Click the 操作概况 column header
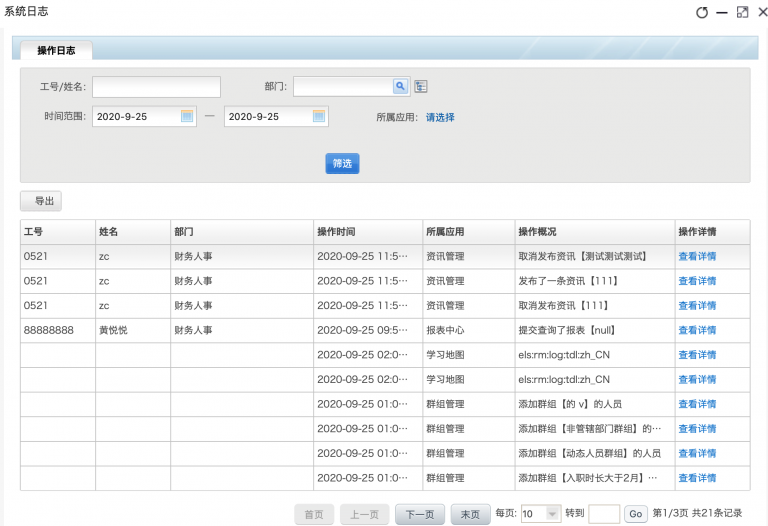Image resolution: width=768 pixels, height=526 pixels. pyautogui.click(x=595, y=232)
